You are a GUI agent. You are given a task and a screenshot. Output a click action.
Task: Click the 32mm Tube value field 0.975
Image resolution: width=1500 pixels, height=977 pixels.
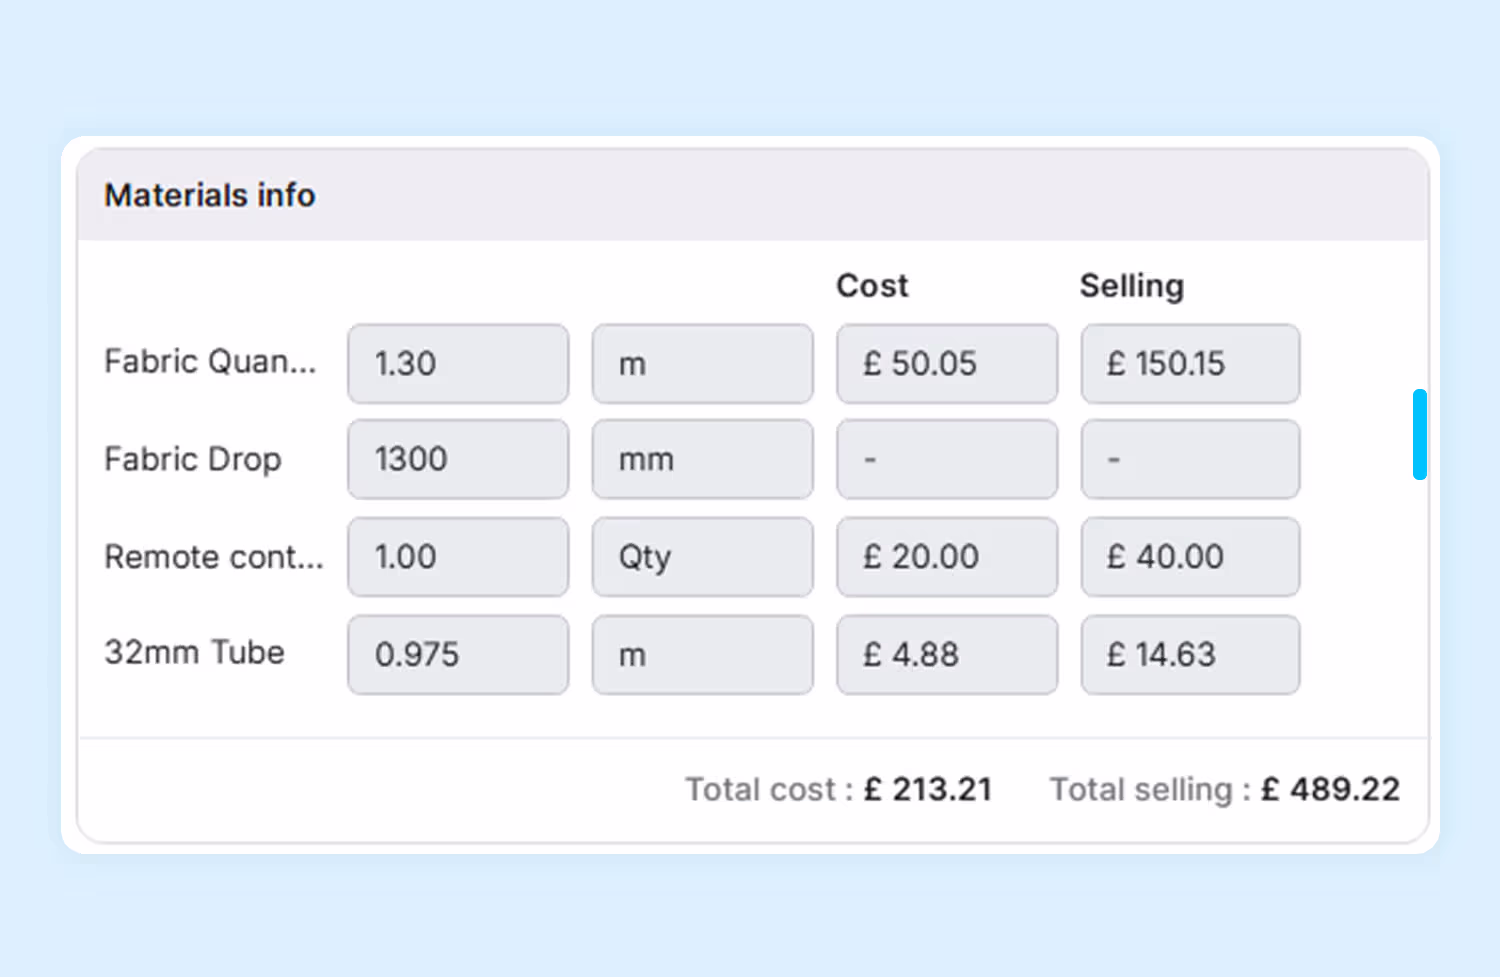pyautogui.click(x=458, y=655)
